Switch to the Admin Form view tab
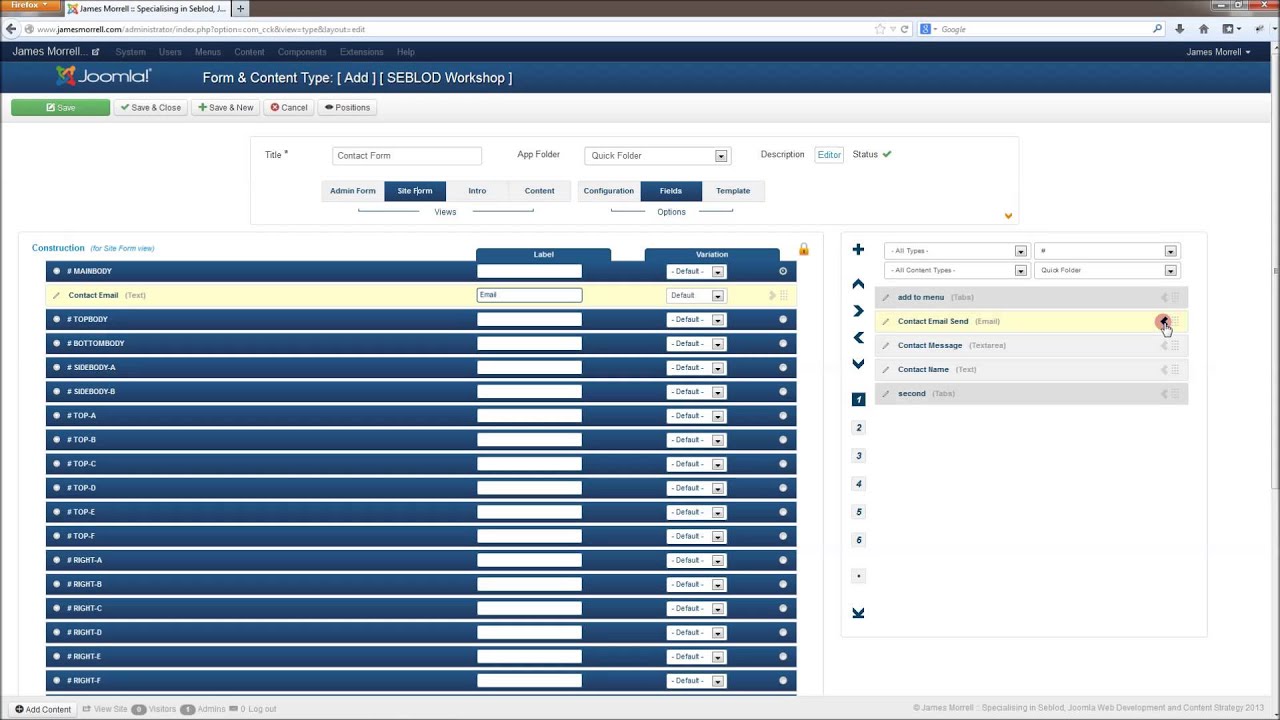The height and width of the screenshot is (720, 1280). coord(353,191)
